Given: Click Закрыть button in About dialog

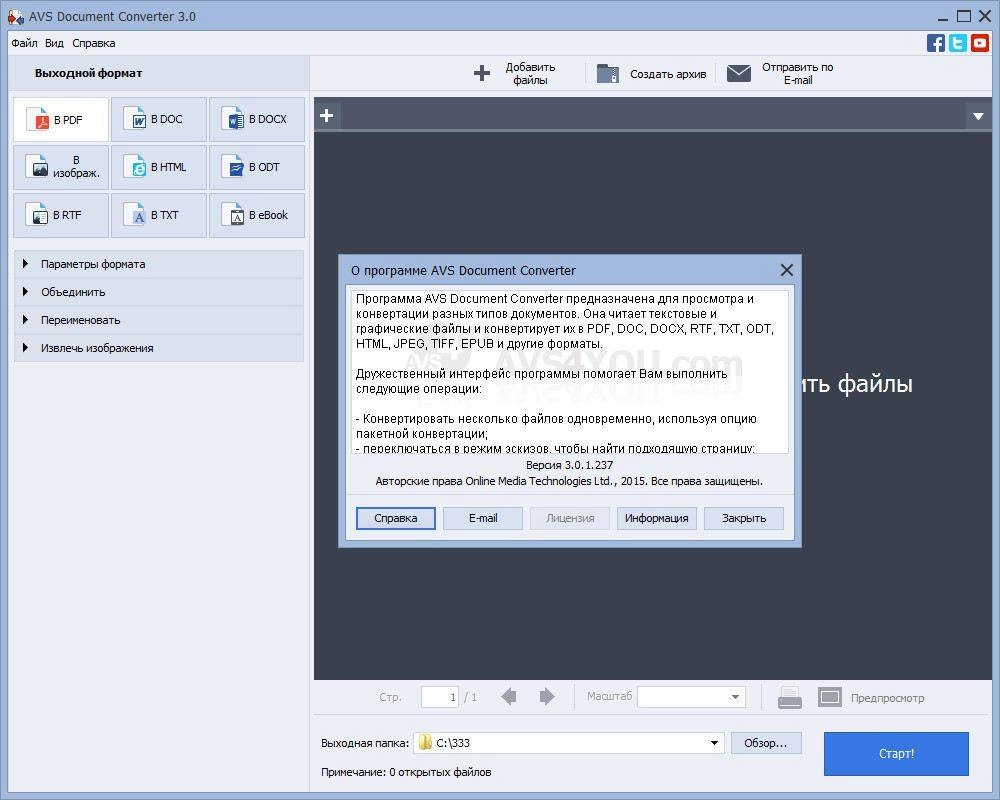Looking at the screenshot, I should 744,518.
